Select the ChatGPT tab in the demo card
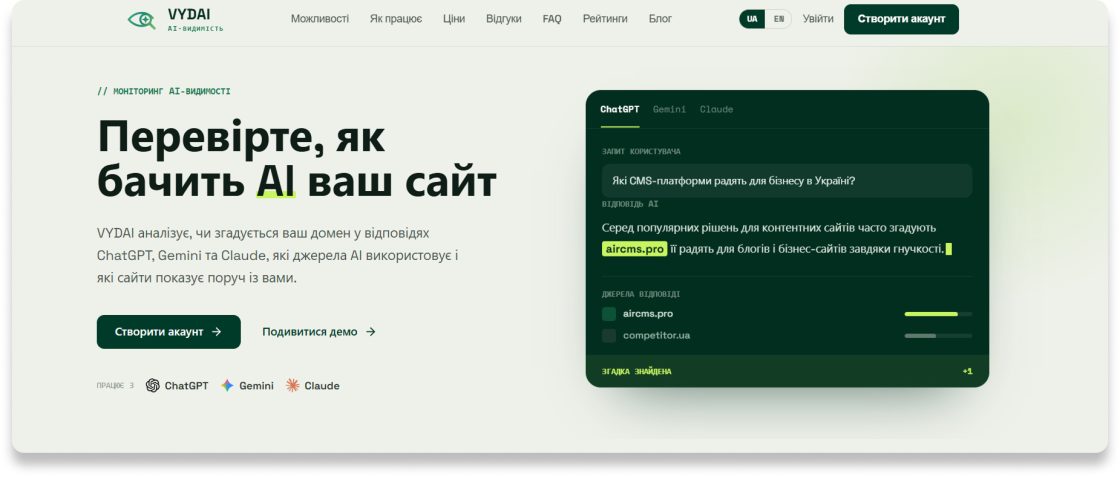Screen dimensions: 1120x477 tap(620, 110)
